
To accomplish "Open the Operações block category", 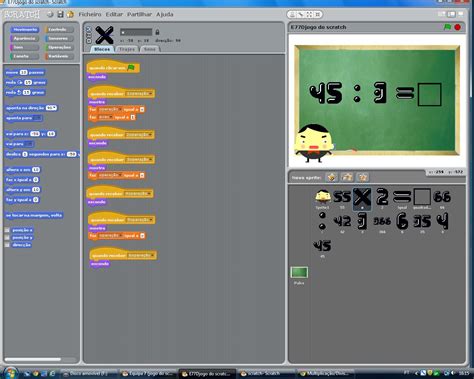I will pyautogui.click(x=59, y=47).
